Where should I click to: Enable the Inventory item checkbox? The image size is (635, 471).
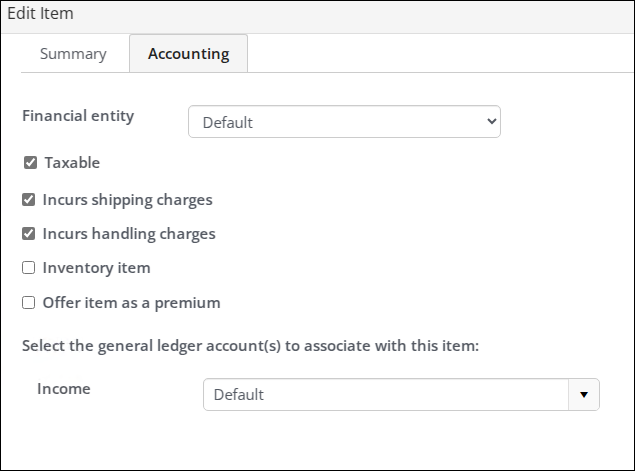click(x=29, y=268)
